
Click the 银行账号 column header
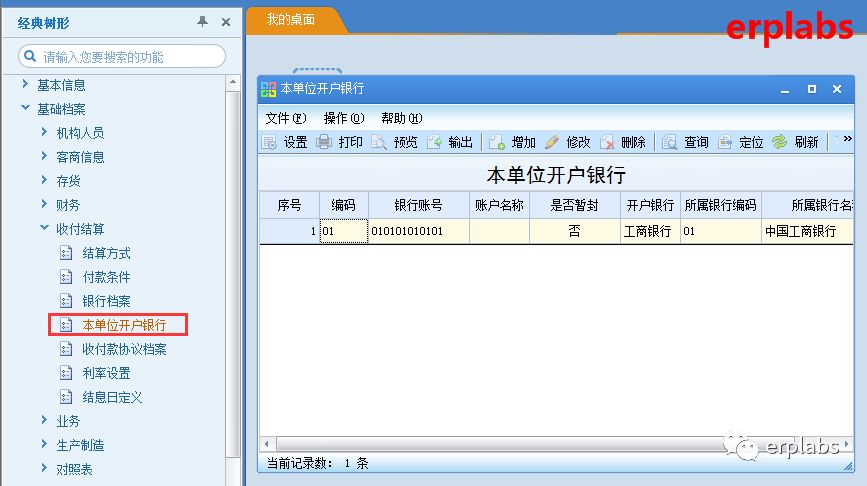point(419,205)
